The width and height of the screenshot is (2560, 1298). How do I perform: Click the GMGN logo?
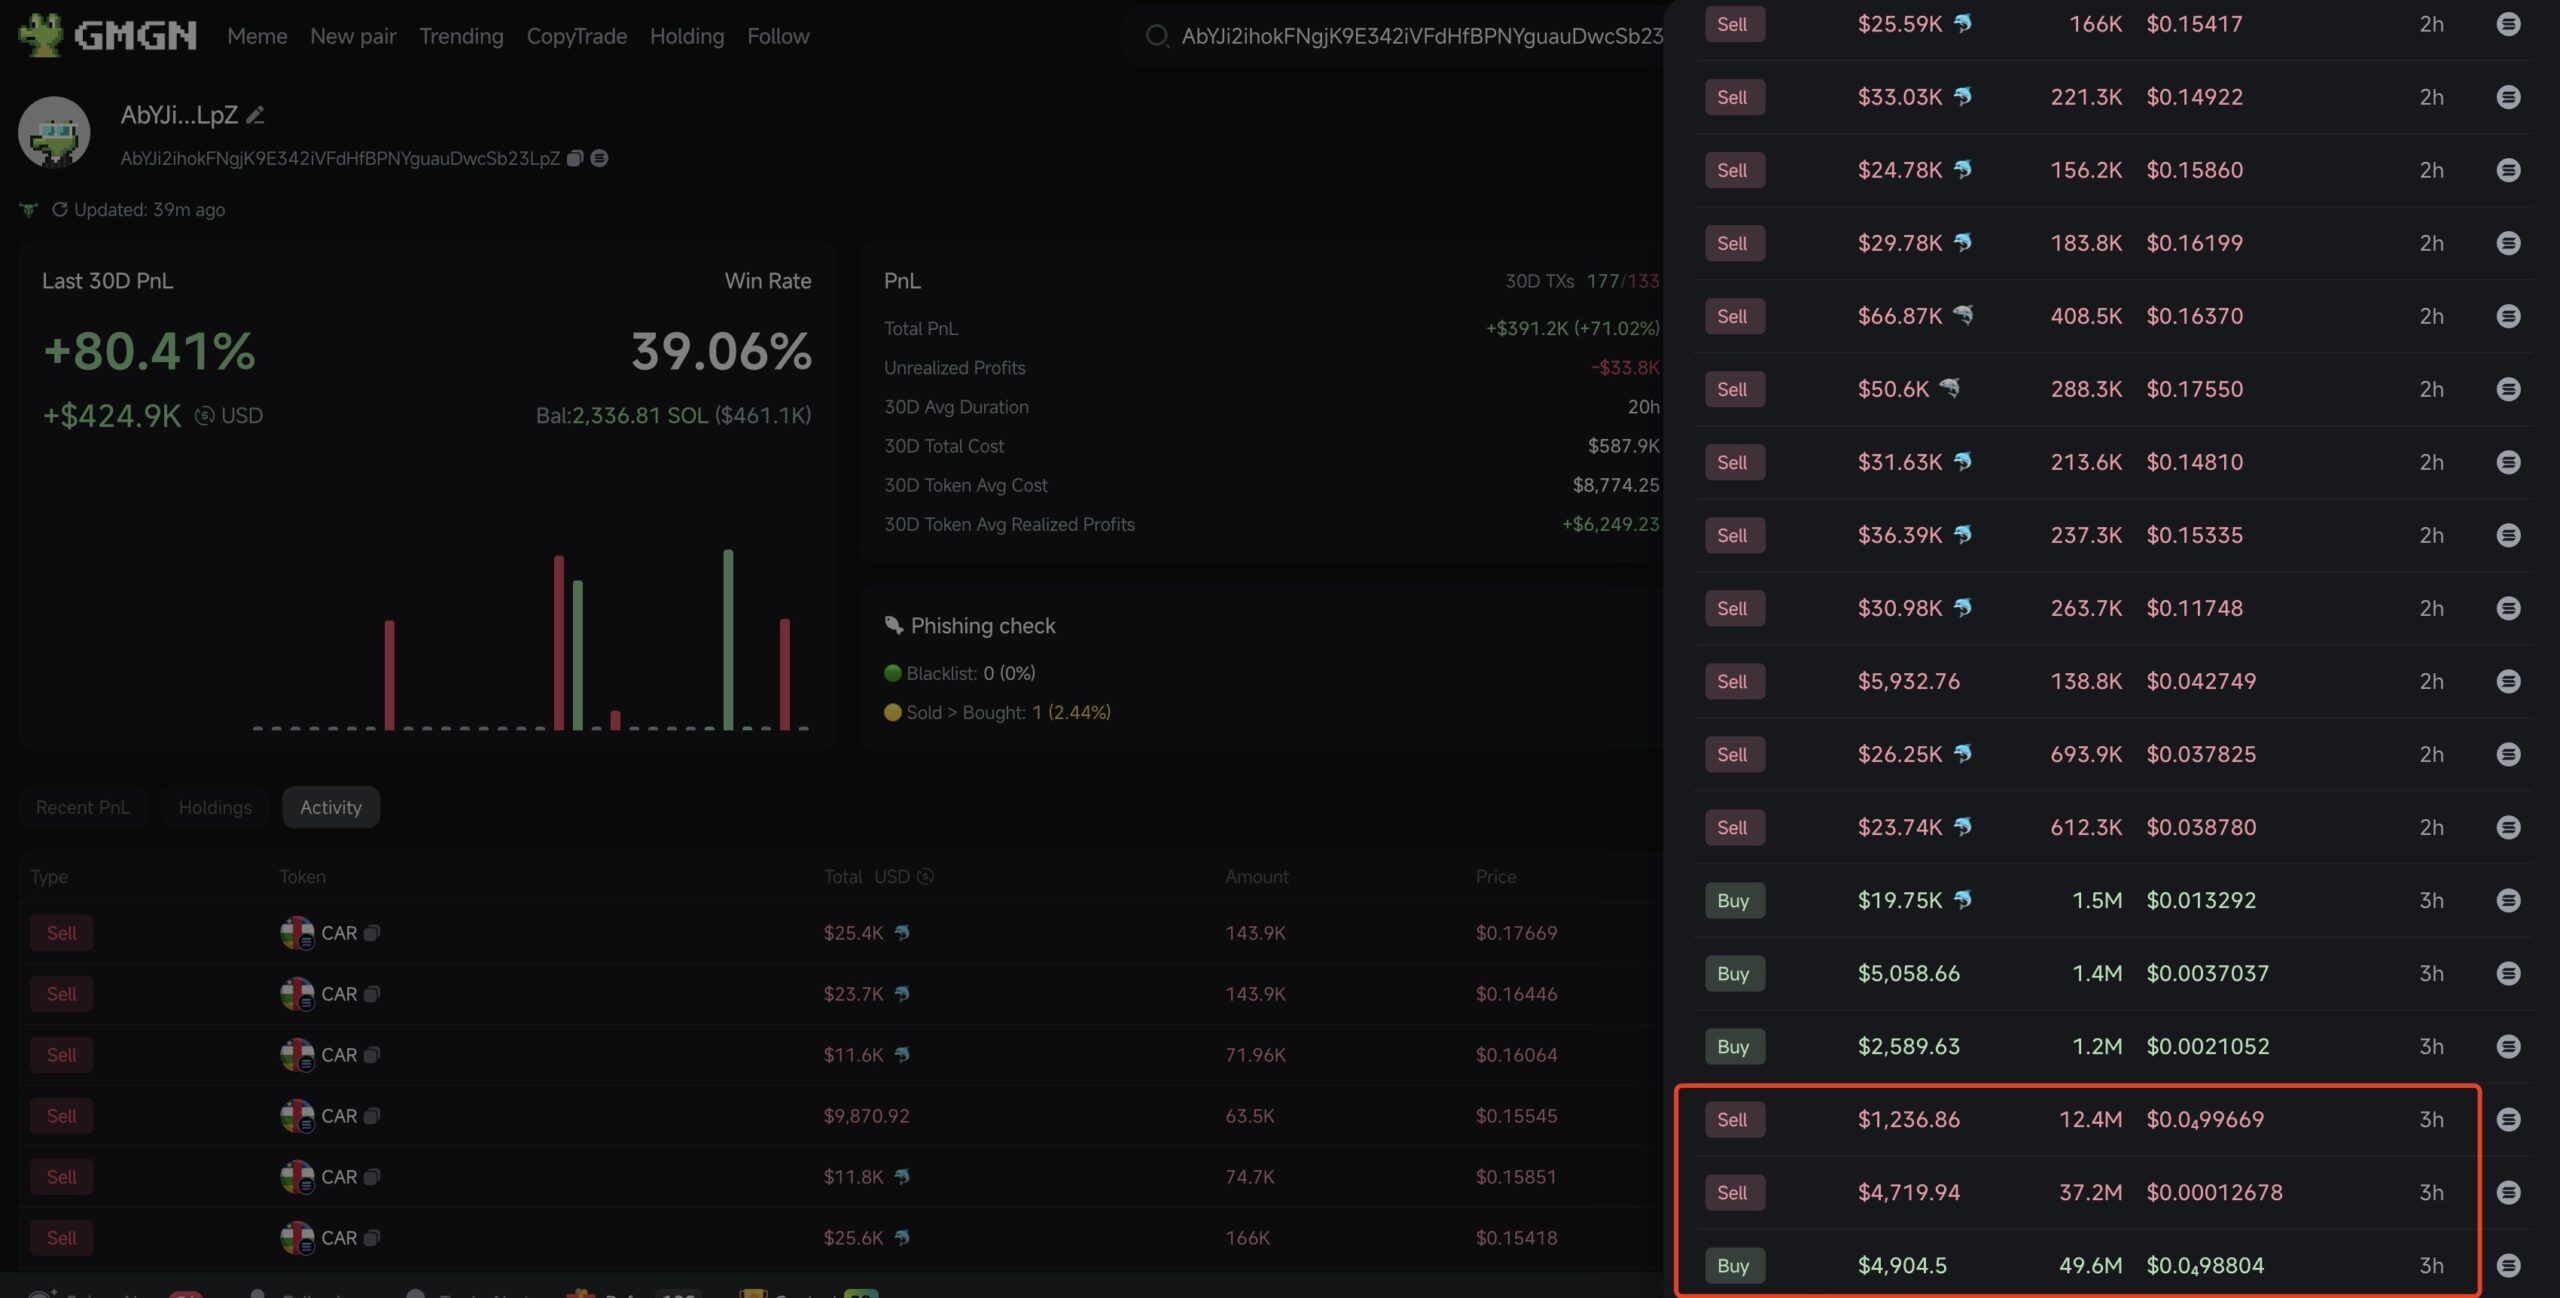[x=108, y=36]
